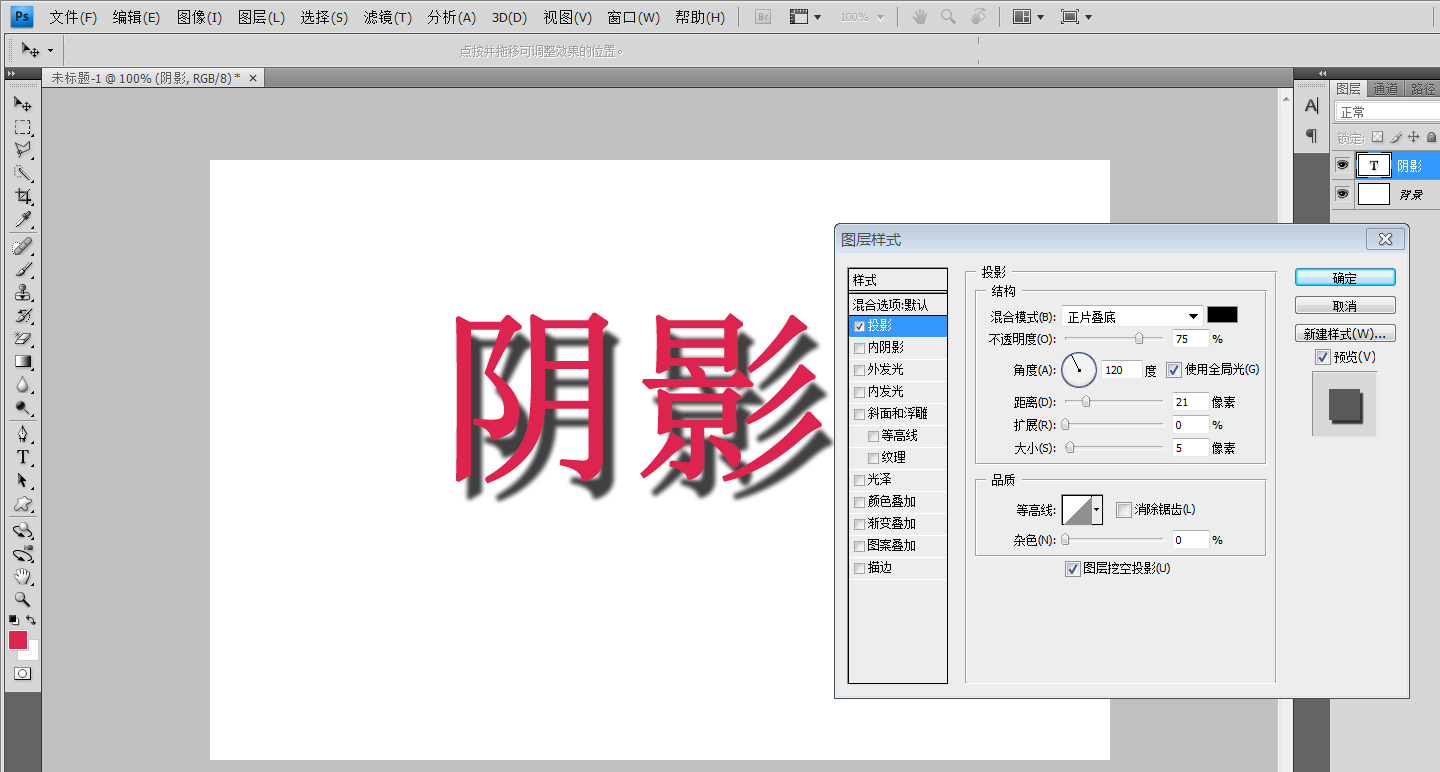1440x772 pixels.
Task: Enable the 斜面和浮雕 style checkbox
Action: [859, 414]
